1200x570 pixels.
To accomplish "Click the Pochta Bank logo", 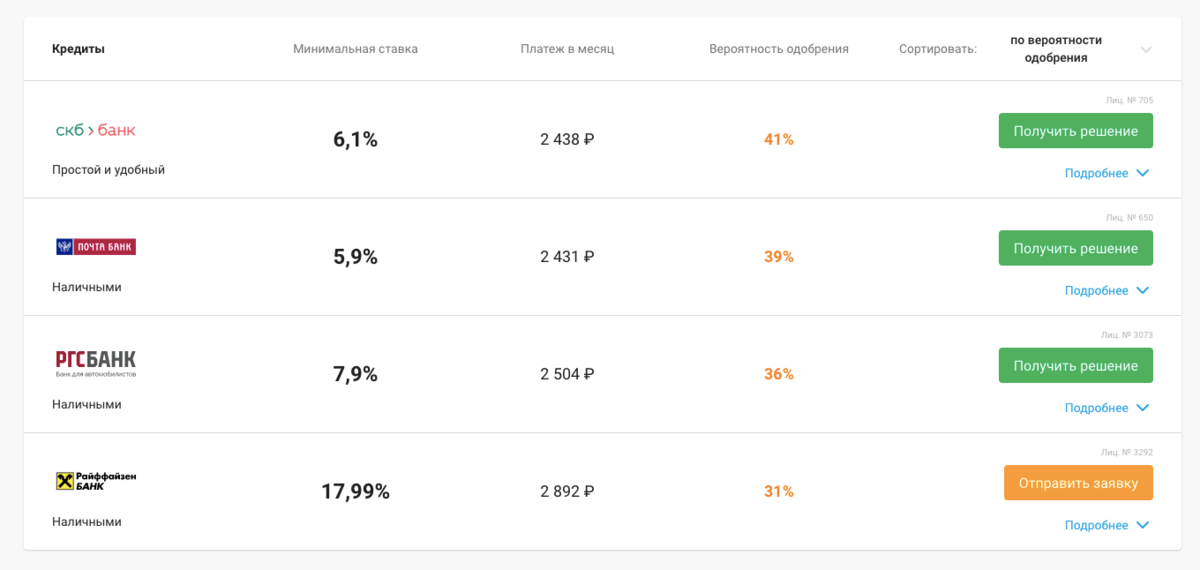I will 95,246.
